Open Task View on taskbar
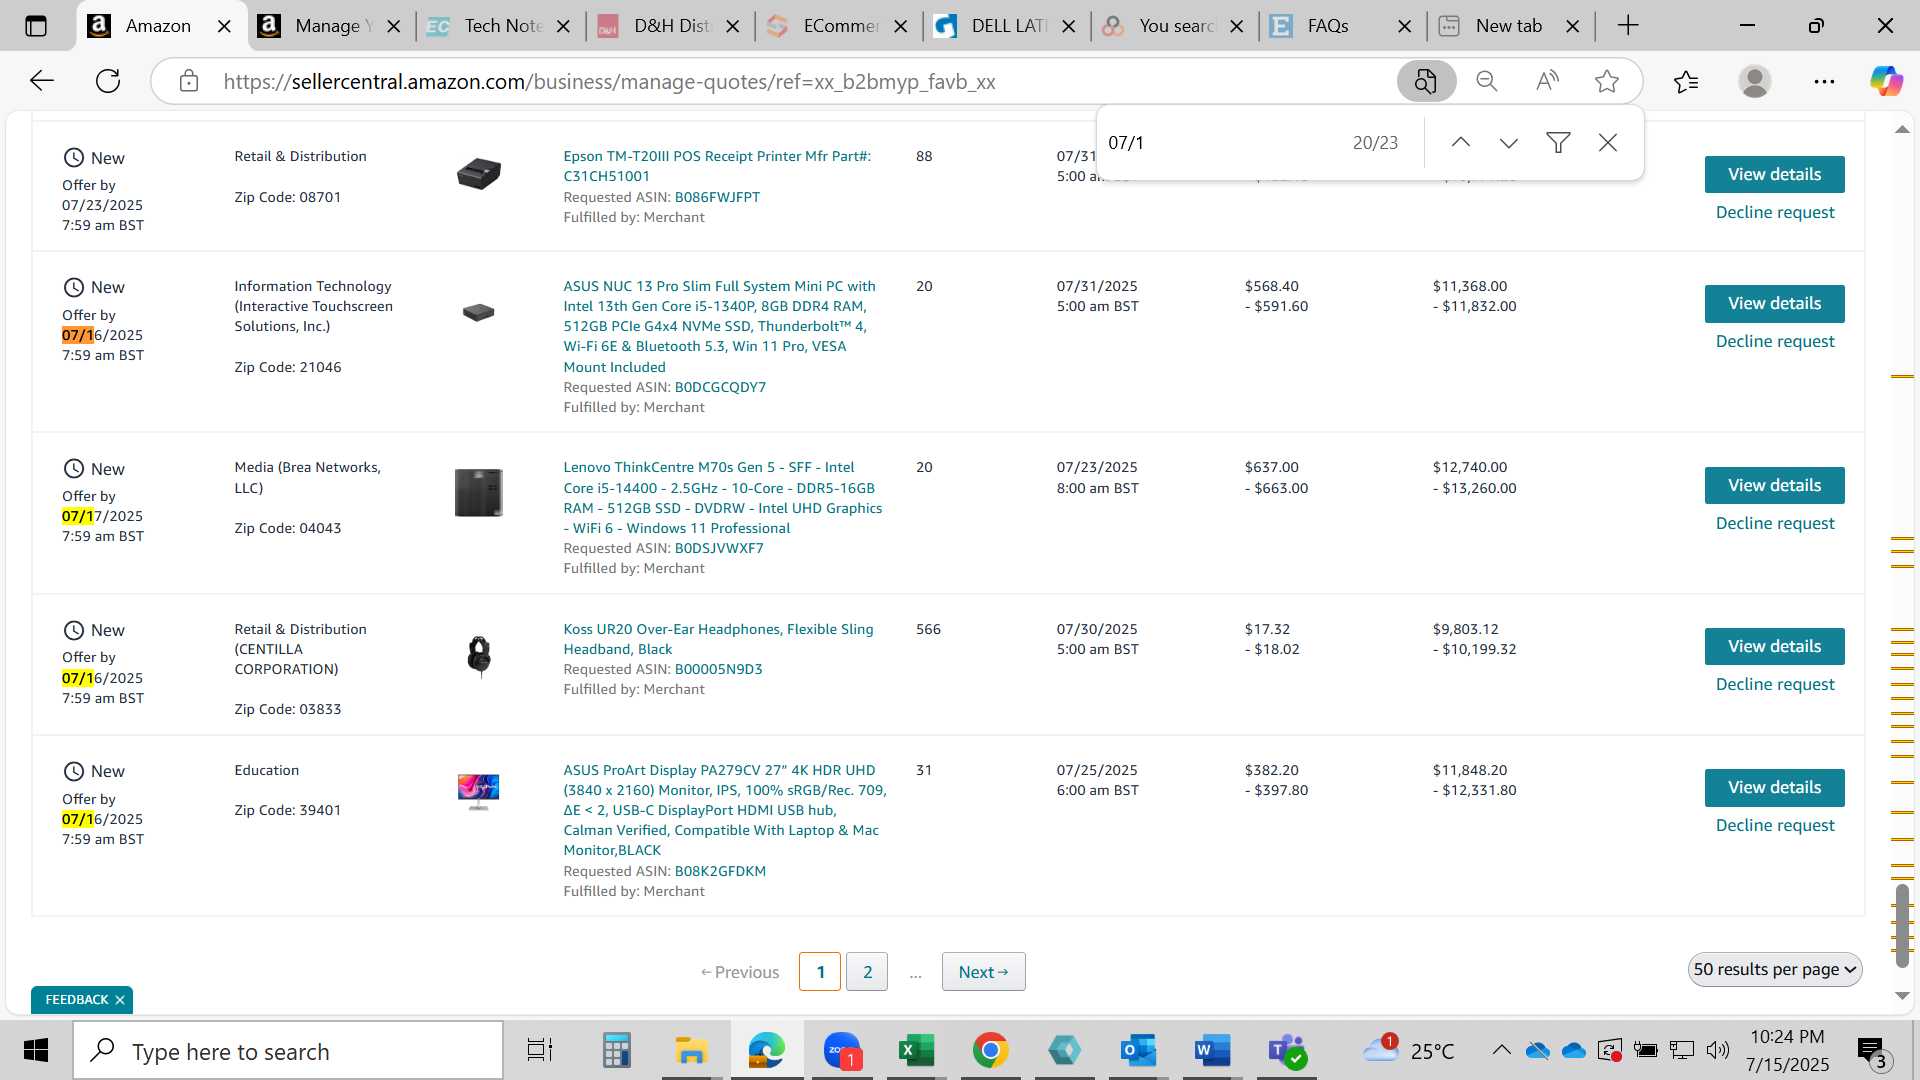Screen dimensions: 1920x1080 [x=540, y=1051]
